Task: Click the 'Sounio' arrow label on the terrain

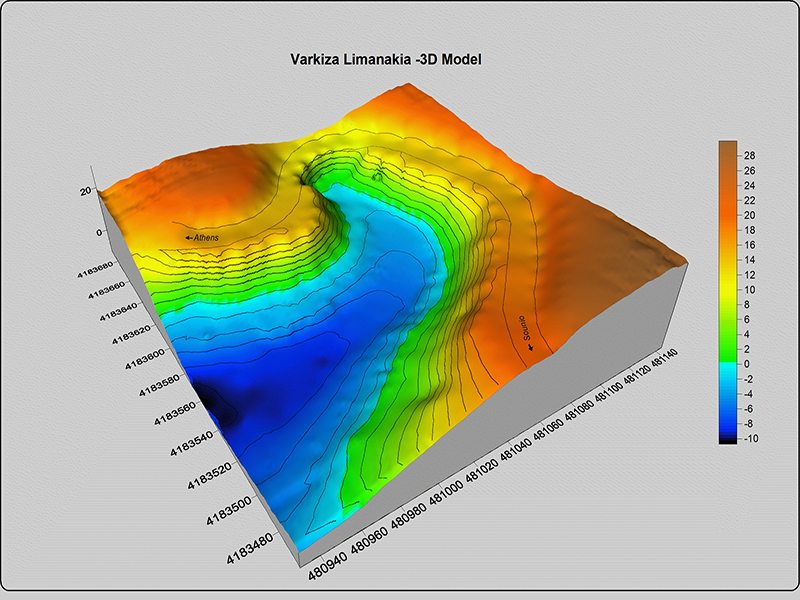Action: pyautogui.click(x=527, y=333)
